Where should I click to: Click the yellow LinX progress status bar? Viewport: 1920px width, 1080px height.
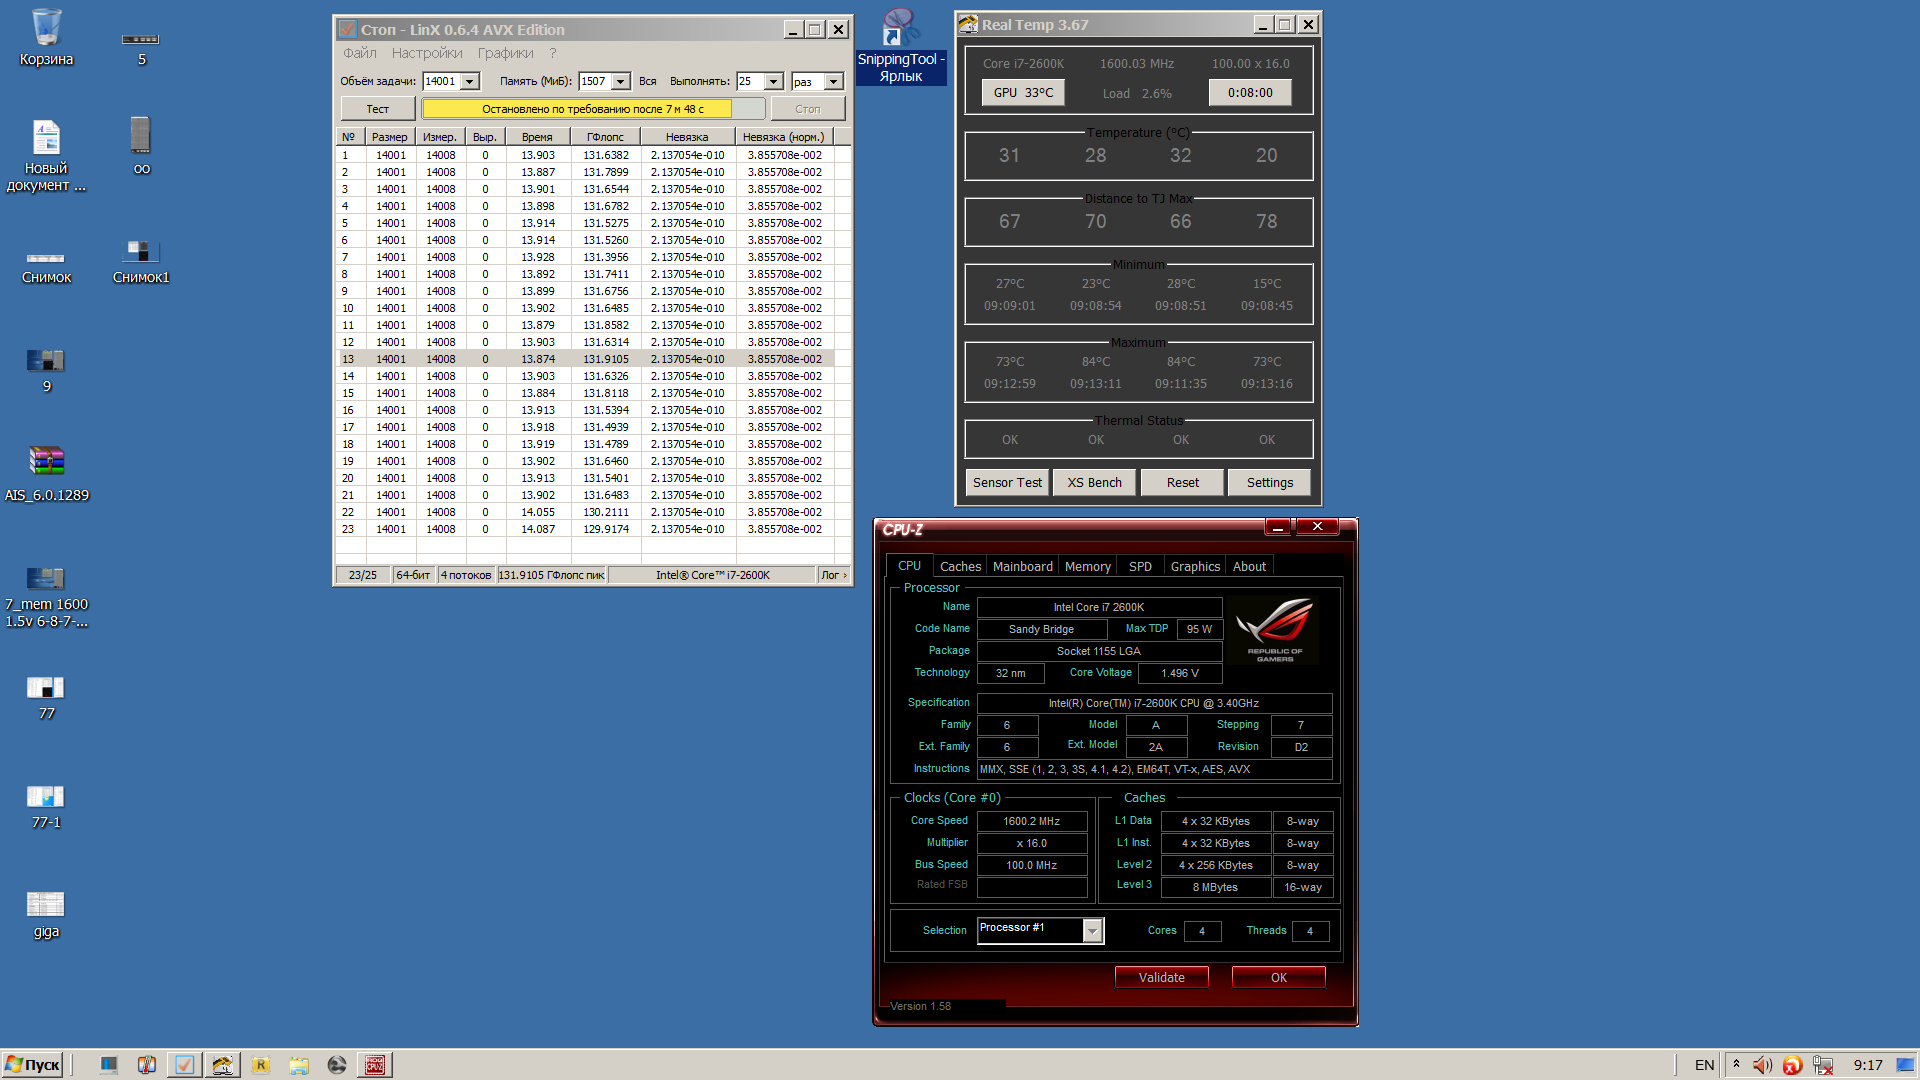click(593, 109)
